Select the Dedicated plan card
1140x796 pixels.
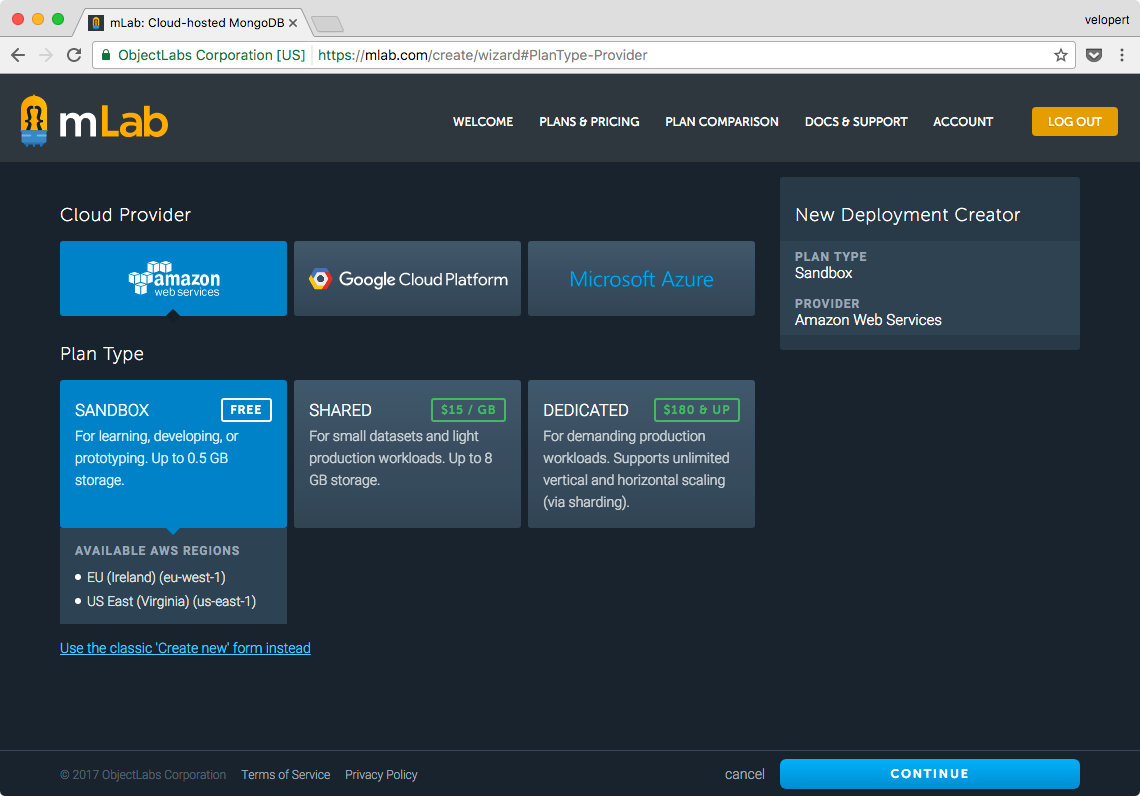click(641, 454)
